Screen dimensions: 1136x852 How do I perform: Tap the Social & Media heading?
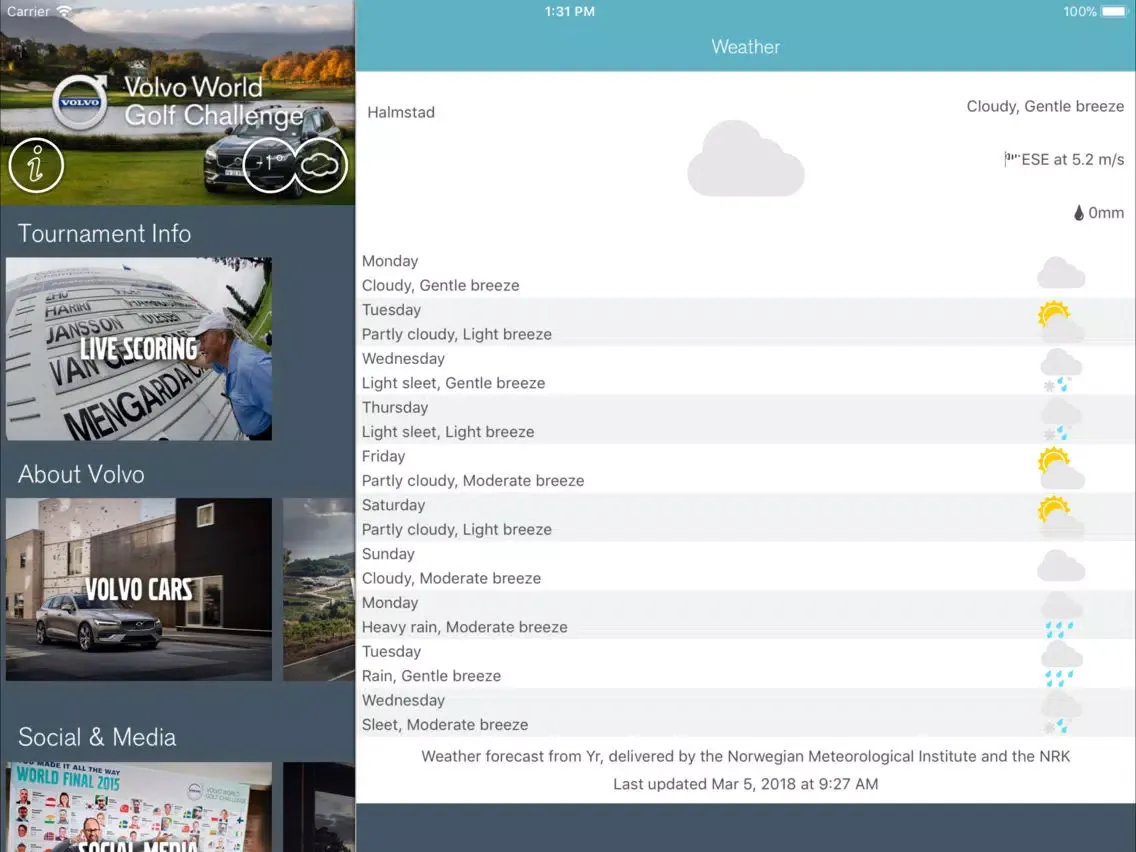[x=97, y=737]
